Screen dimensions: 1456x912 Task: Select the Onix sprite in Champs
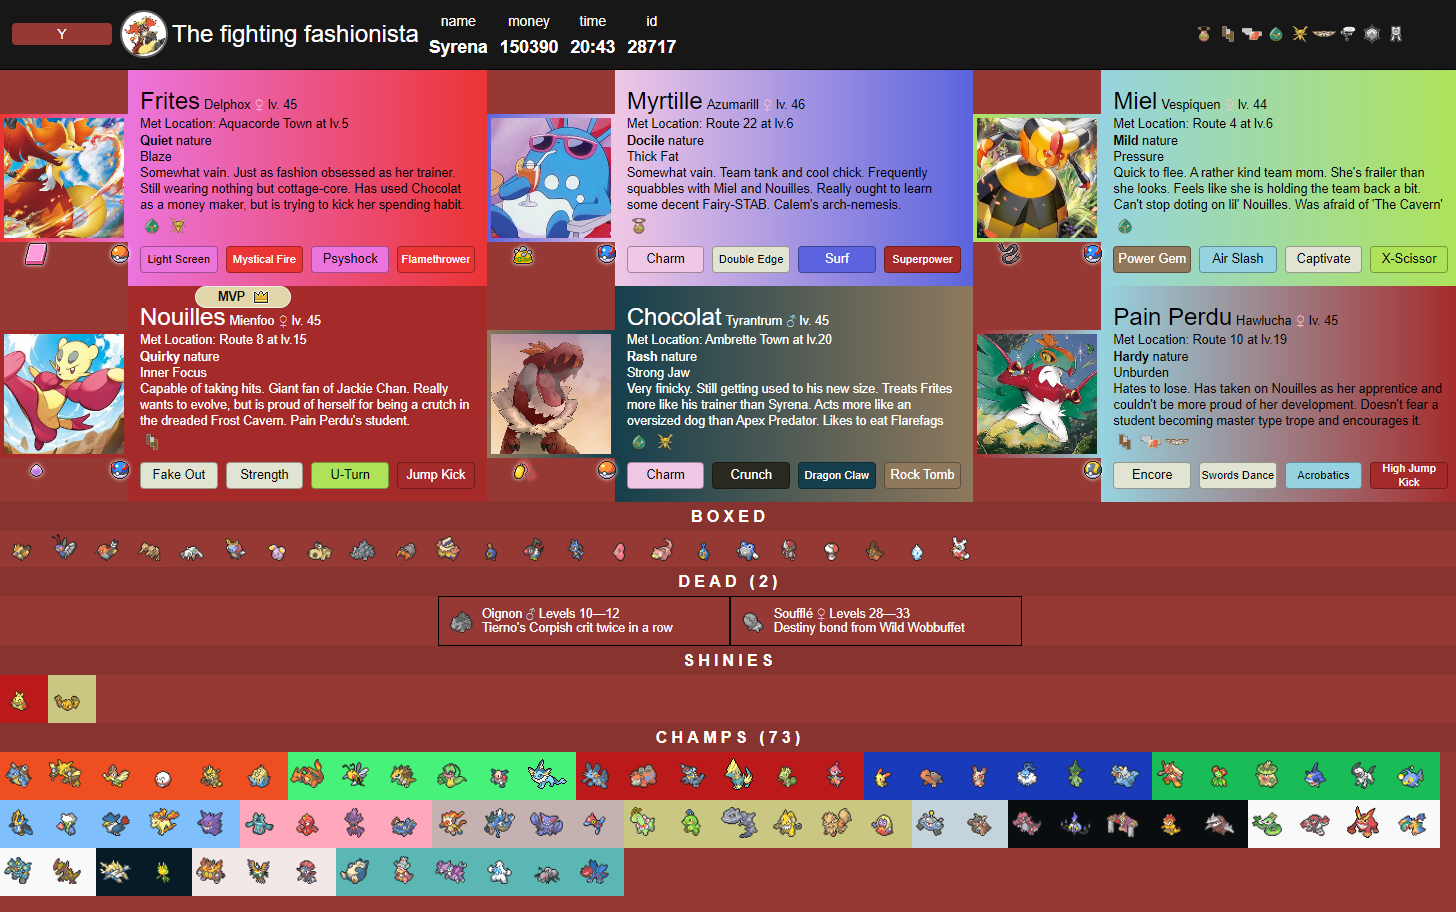click(739, 823)
